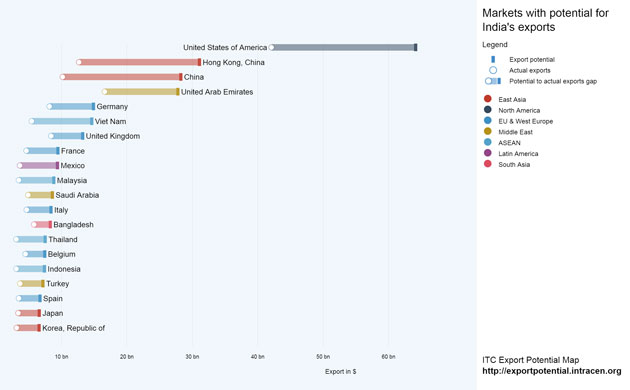Click the 'United Arab Emirates' label
Image resolution: width=630 pixels, height=390 pixels.
pos(217,92)
